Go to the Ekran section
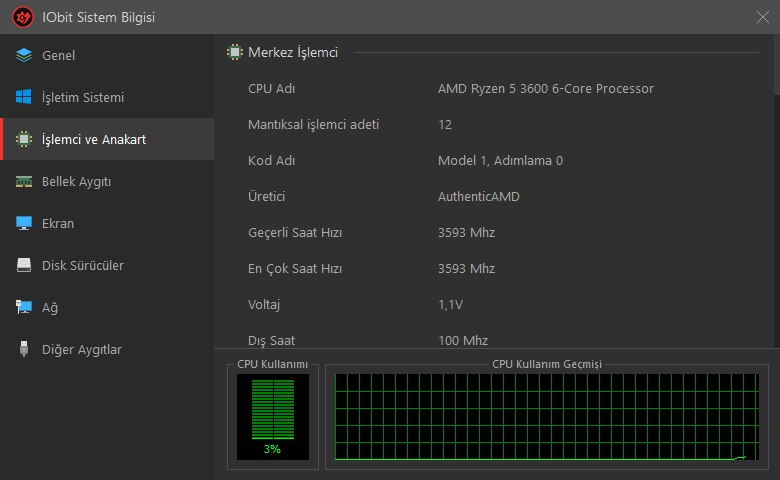This screenshot has height=480, width=780. 107,223
